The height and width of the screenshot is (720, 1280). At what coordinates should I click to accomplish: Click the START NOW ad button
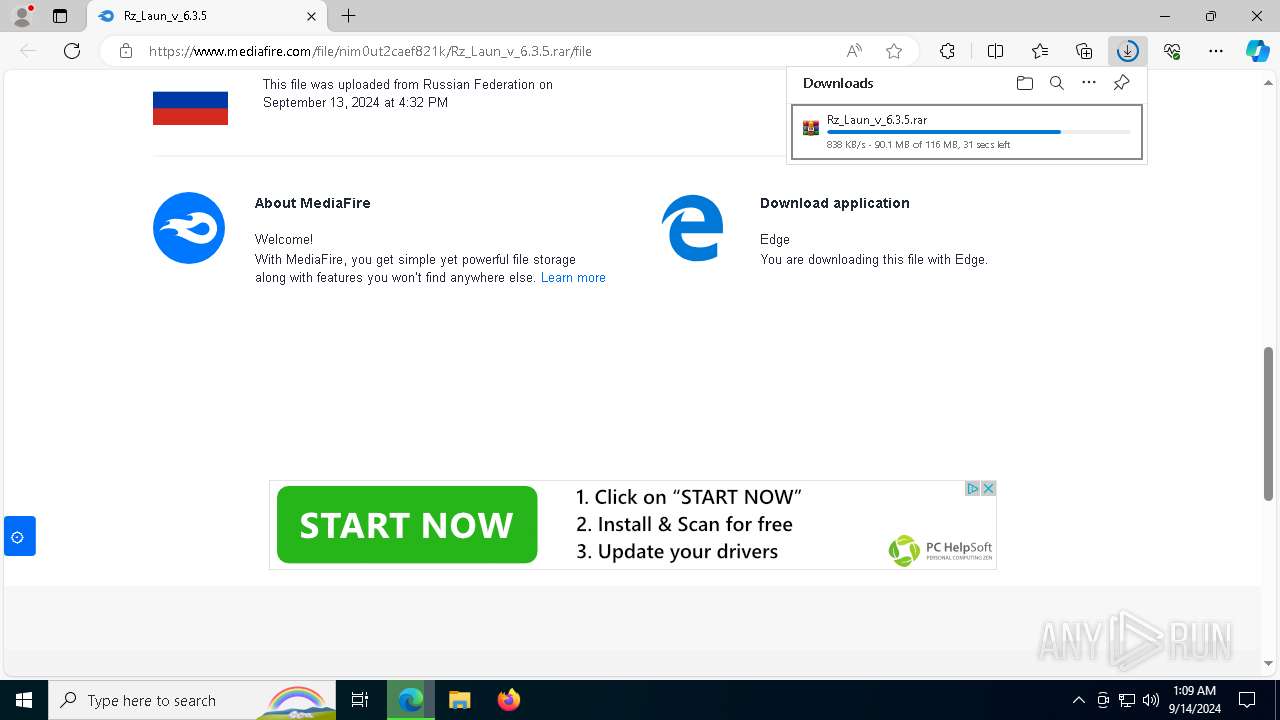click(407, 525)
